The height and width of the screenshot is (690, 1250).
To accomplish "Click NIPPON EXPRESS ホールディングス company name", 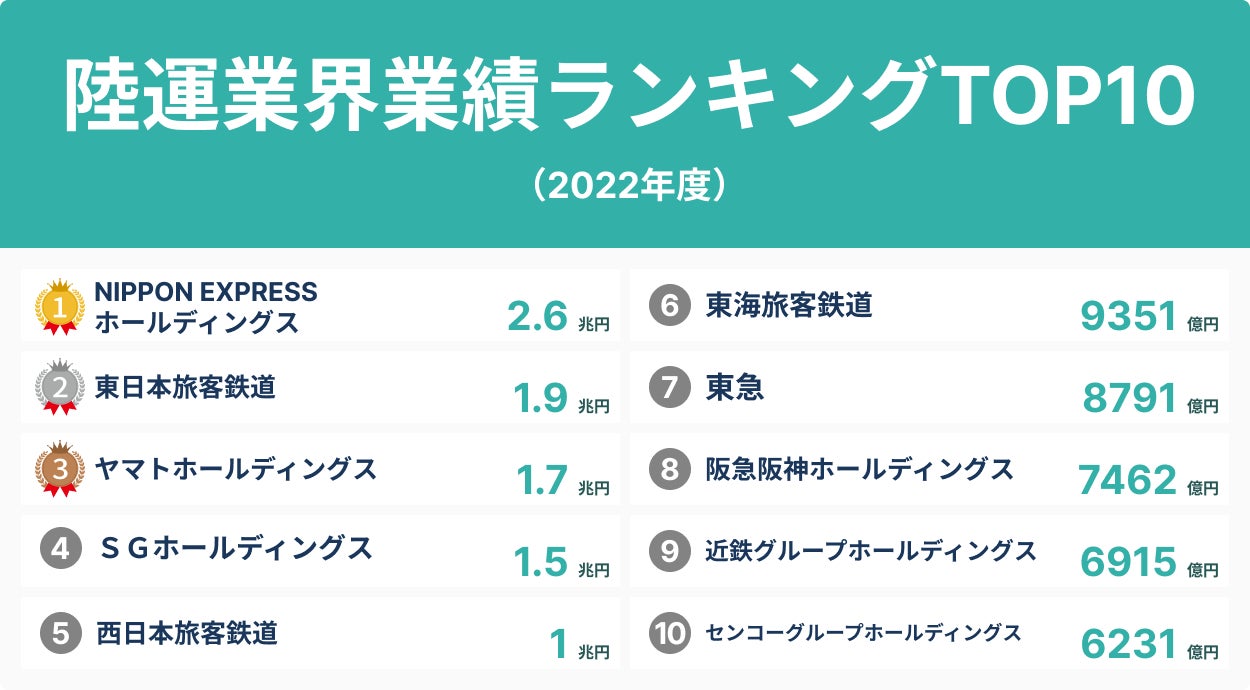I will [x=206, y=307].
